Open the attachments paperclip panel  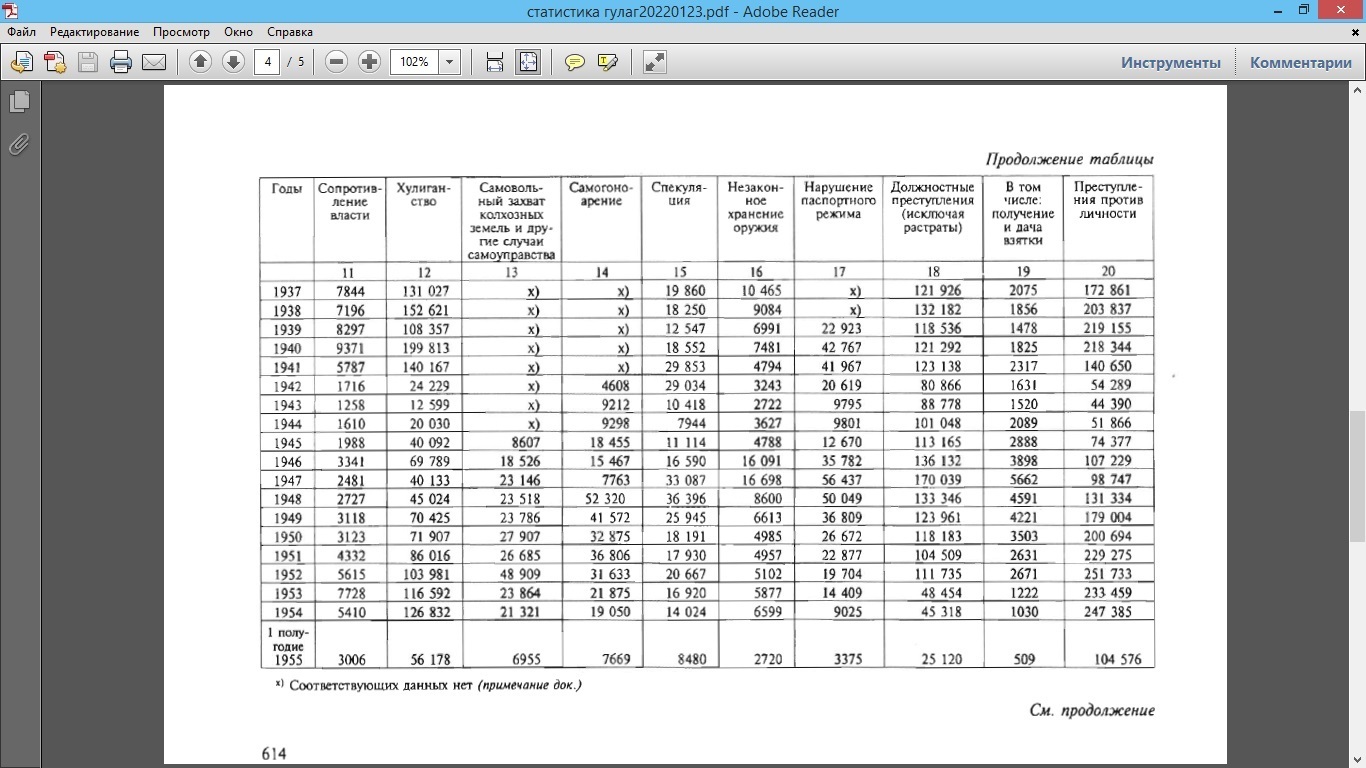tap(19, 145)
